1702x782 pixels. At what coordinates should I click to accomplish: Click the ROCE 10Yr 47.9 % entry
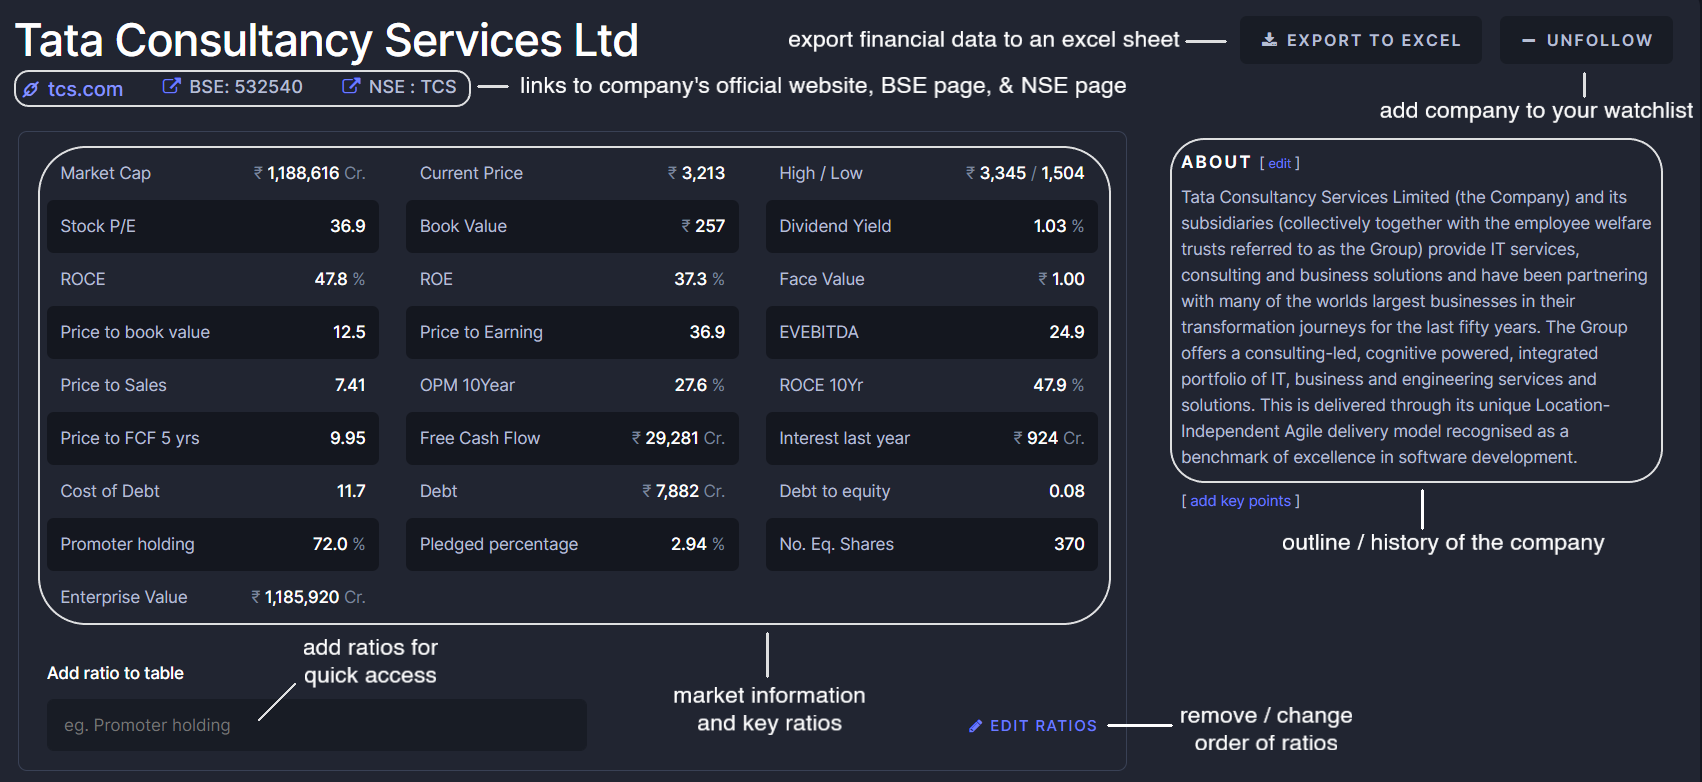pyautogui.click(x=932, y=385)
